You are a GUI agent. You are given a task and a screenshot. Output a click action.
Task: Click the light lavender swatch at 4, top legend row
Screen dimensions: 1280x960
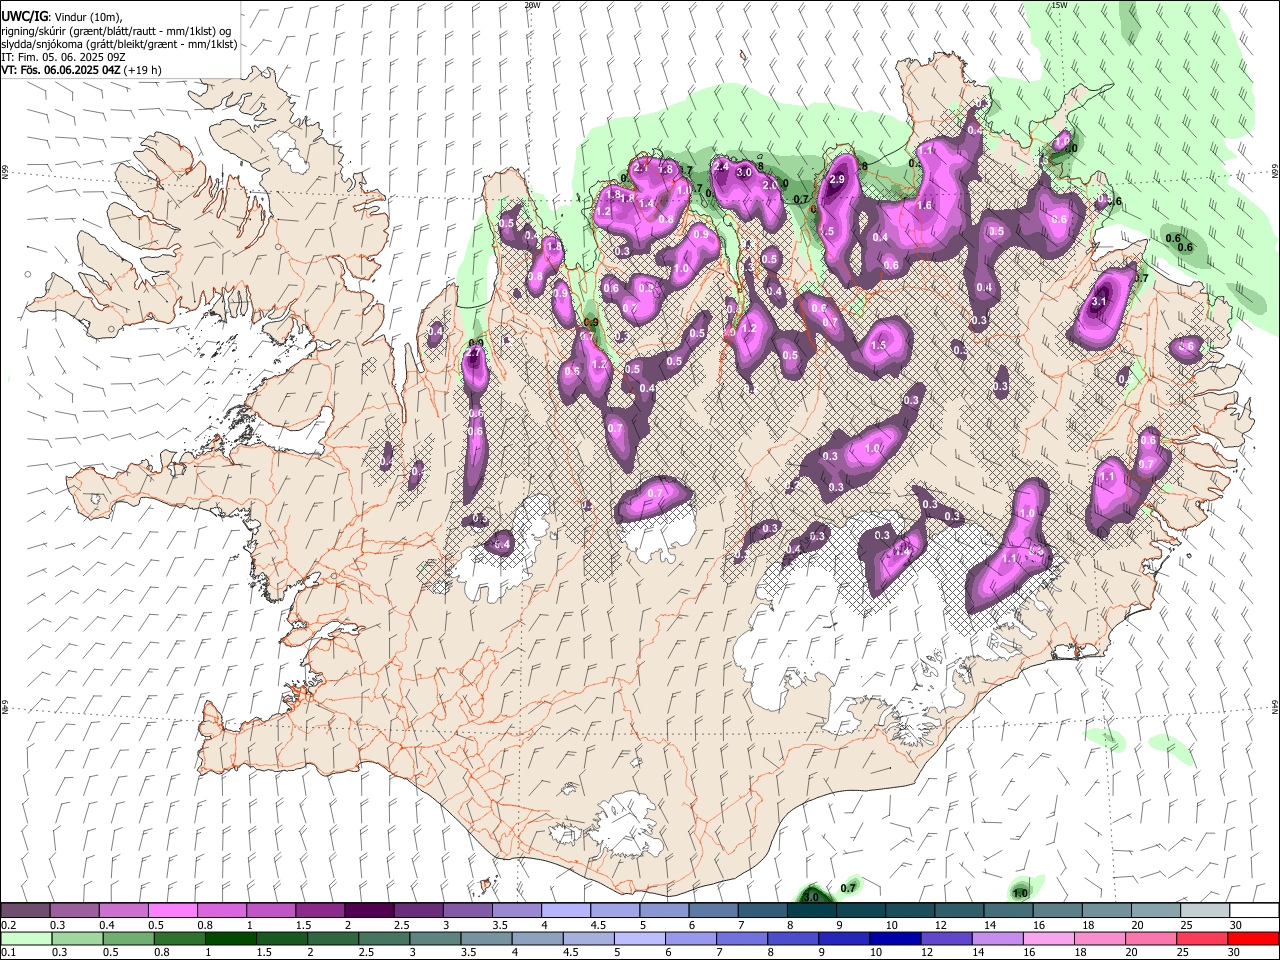[x=564, y=911]
